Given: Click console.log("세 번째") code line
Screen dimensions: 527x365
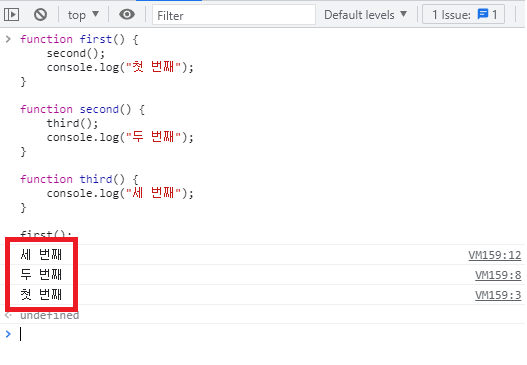Looking at the screenshot, I should pos(120,193).
